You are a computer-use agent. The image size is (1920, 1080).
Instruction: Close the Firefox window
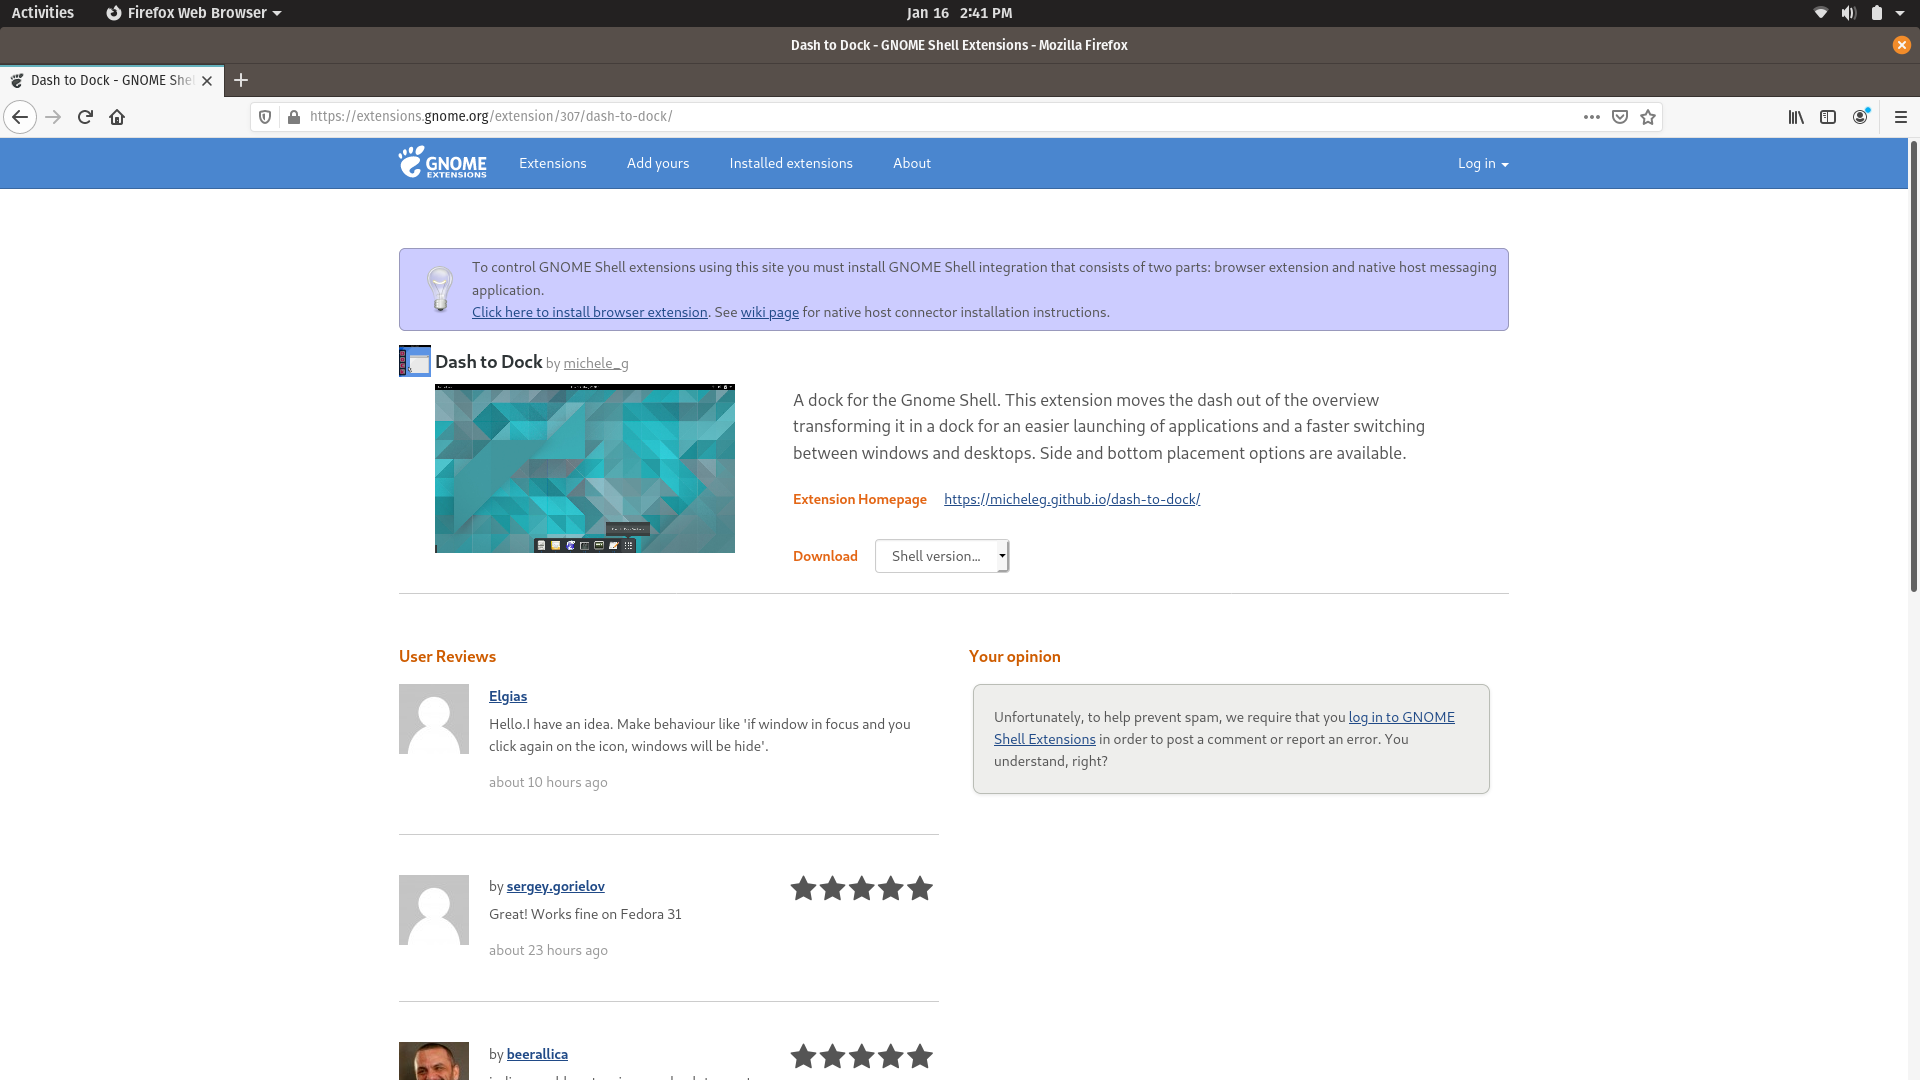tap(1901, 45)
